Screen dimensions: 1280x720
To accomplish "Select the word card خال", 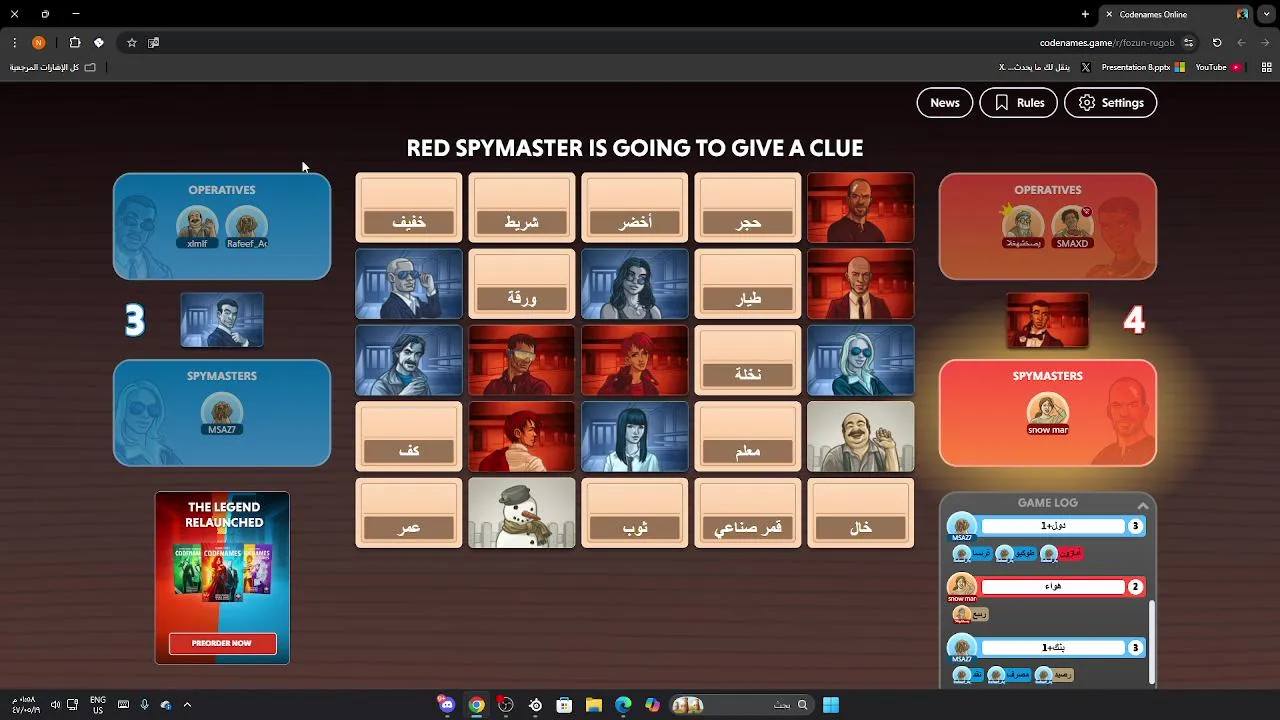I will tap(860, 513).
